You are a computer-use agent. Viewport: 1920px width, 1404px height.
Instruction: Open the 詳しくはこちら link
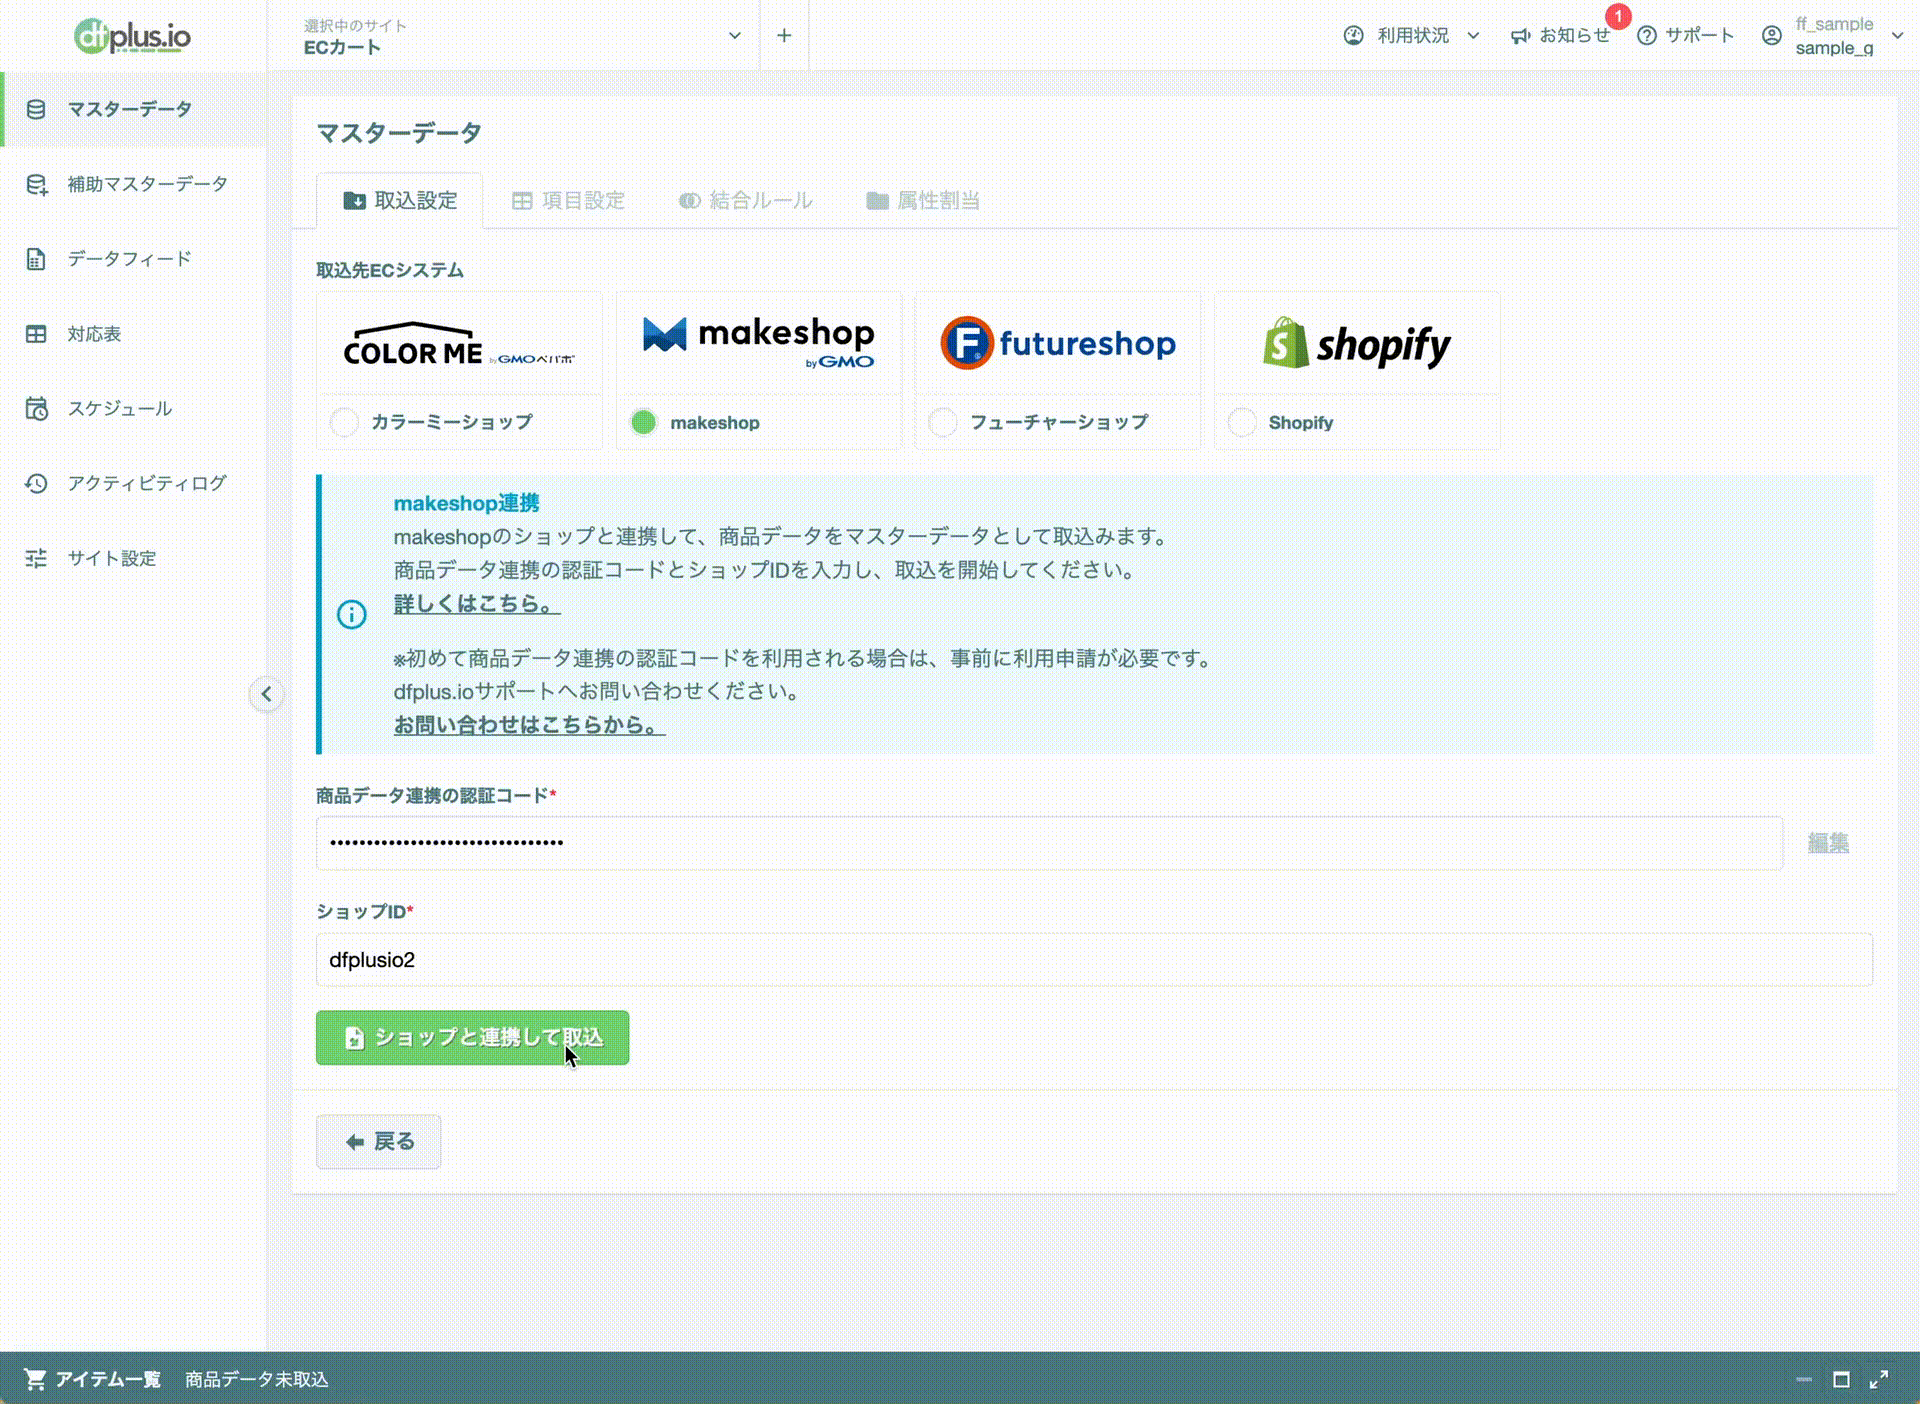[x=477, y=604]
